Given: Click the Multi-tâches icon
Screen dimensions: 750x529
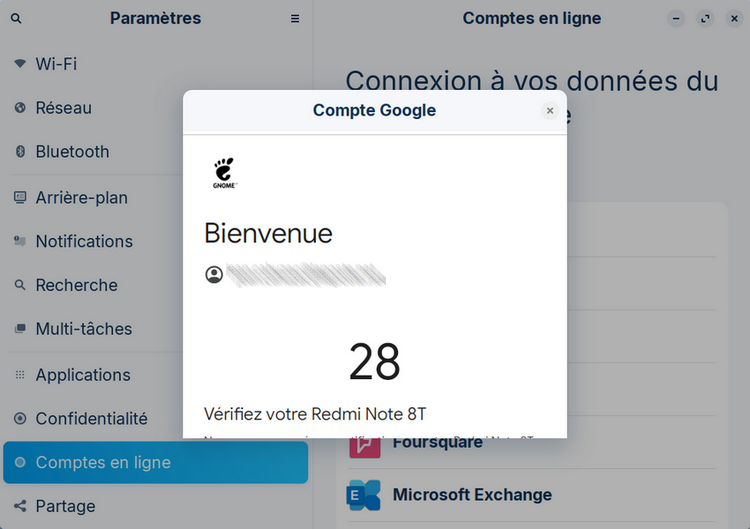Looking at the screenshot, I should point(20,329).
